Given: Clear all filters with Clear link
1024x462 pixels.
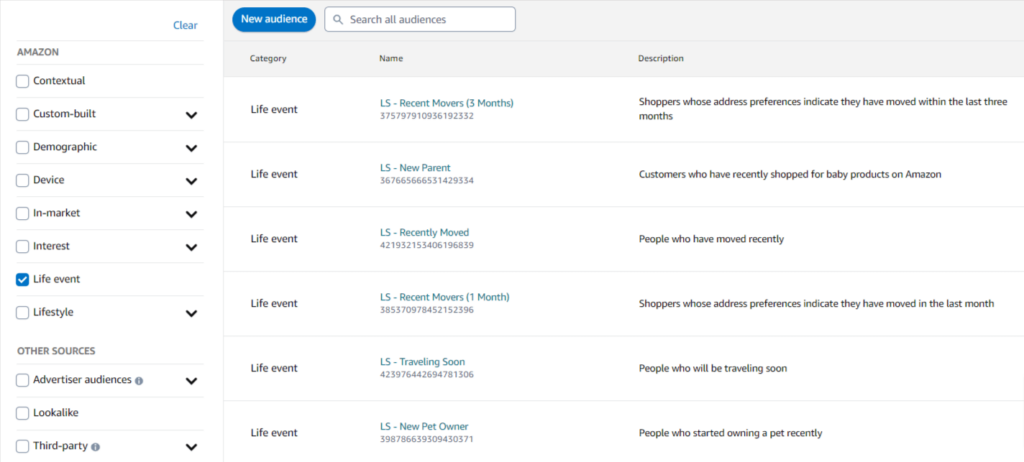Looking at the screenshot, I should tap(185, 25).
